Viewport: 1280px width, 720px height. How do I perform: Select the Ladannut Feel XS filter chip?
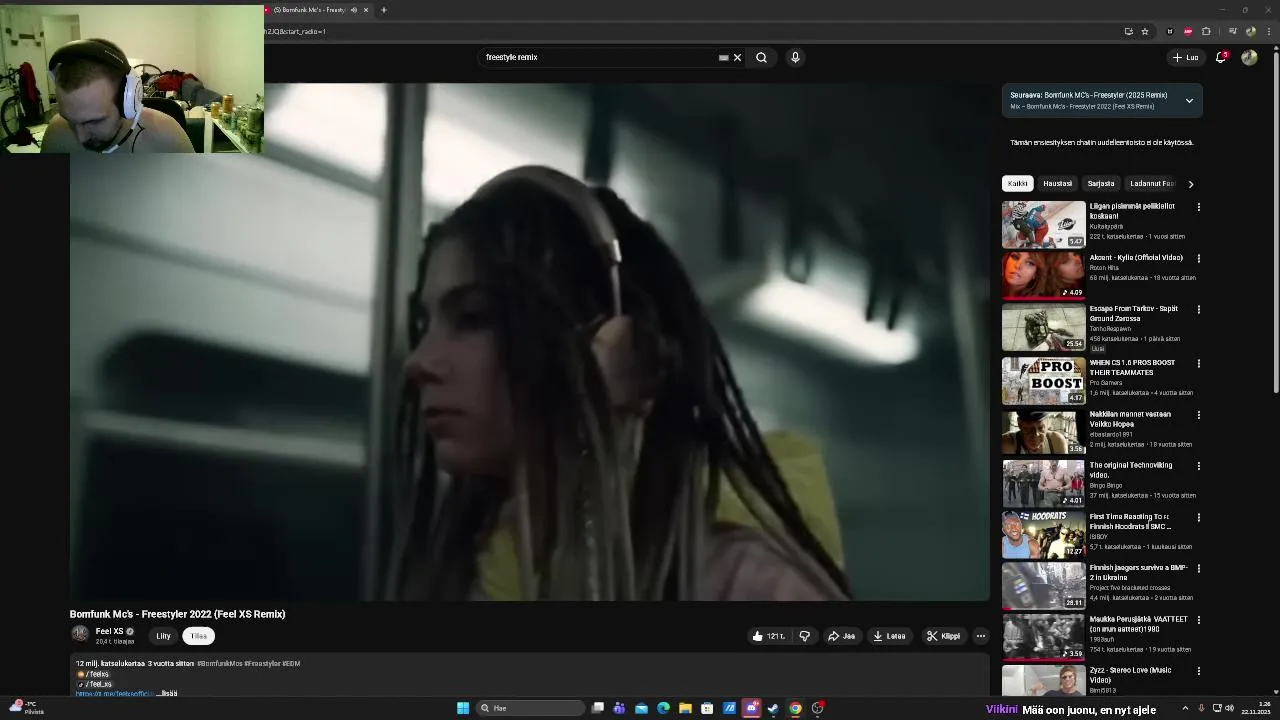pos(1152,184)
